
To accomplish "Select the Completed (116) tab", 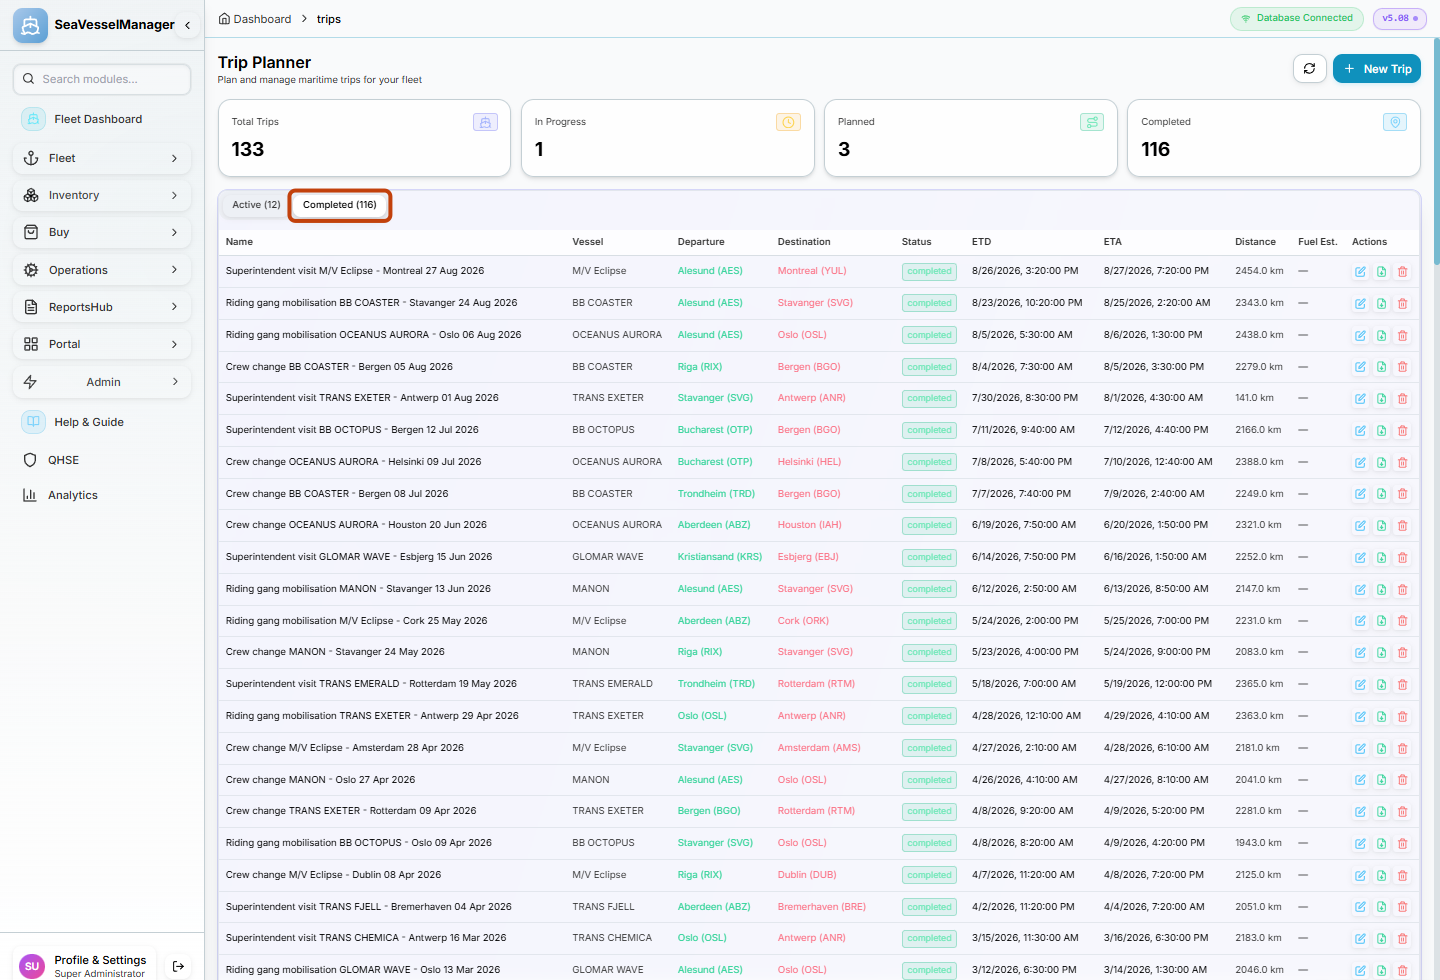I will pyautogui.click(x=340, y=205).
